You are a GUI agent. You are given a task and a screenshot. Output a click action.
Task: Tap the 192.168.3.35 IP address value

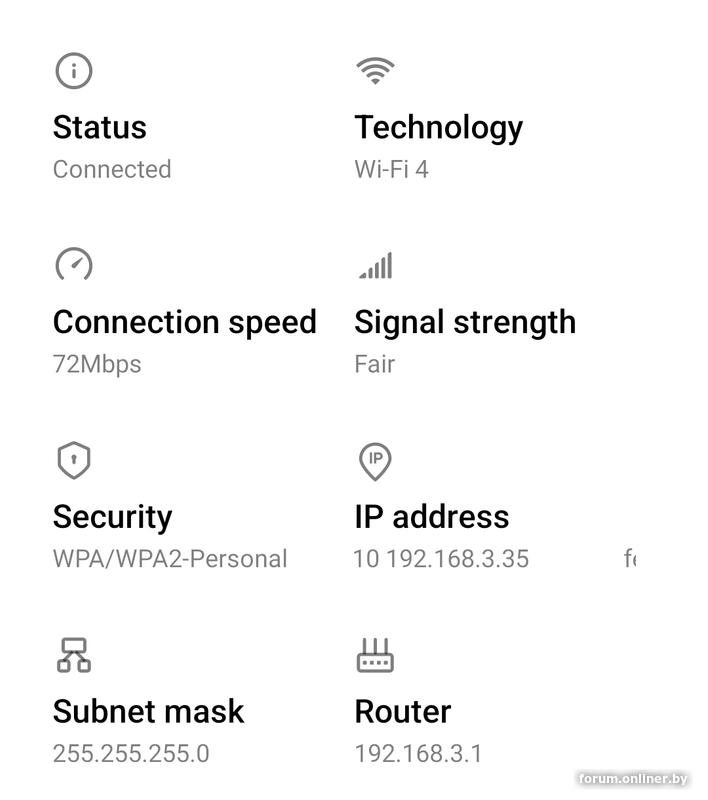[x=457, y=558]
